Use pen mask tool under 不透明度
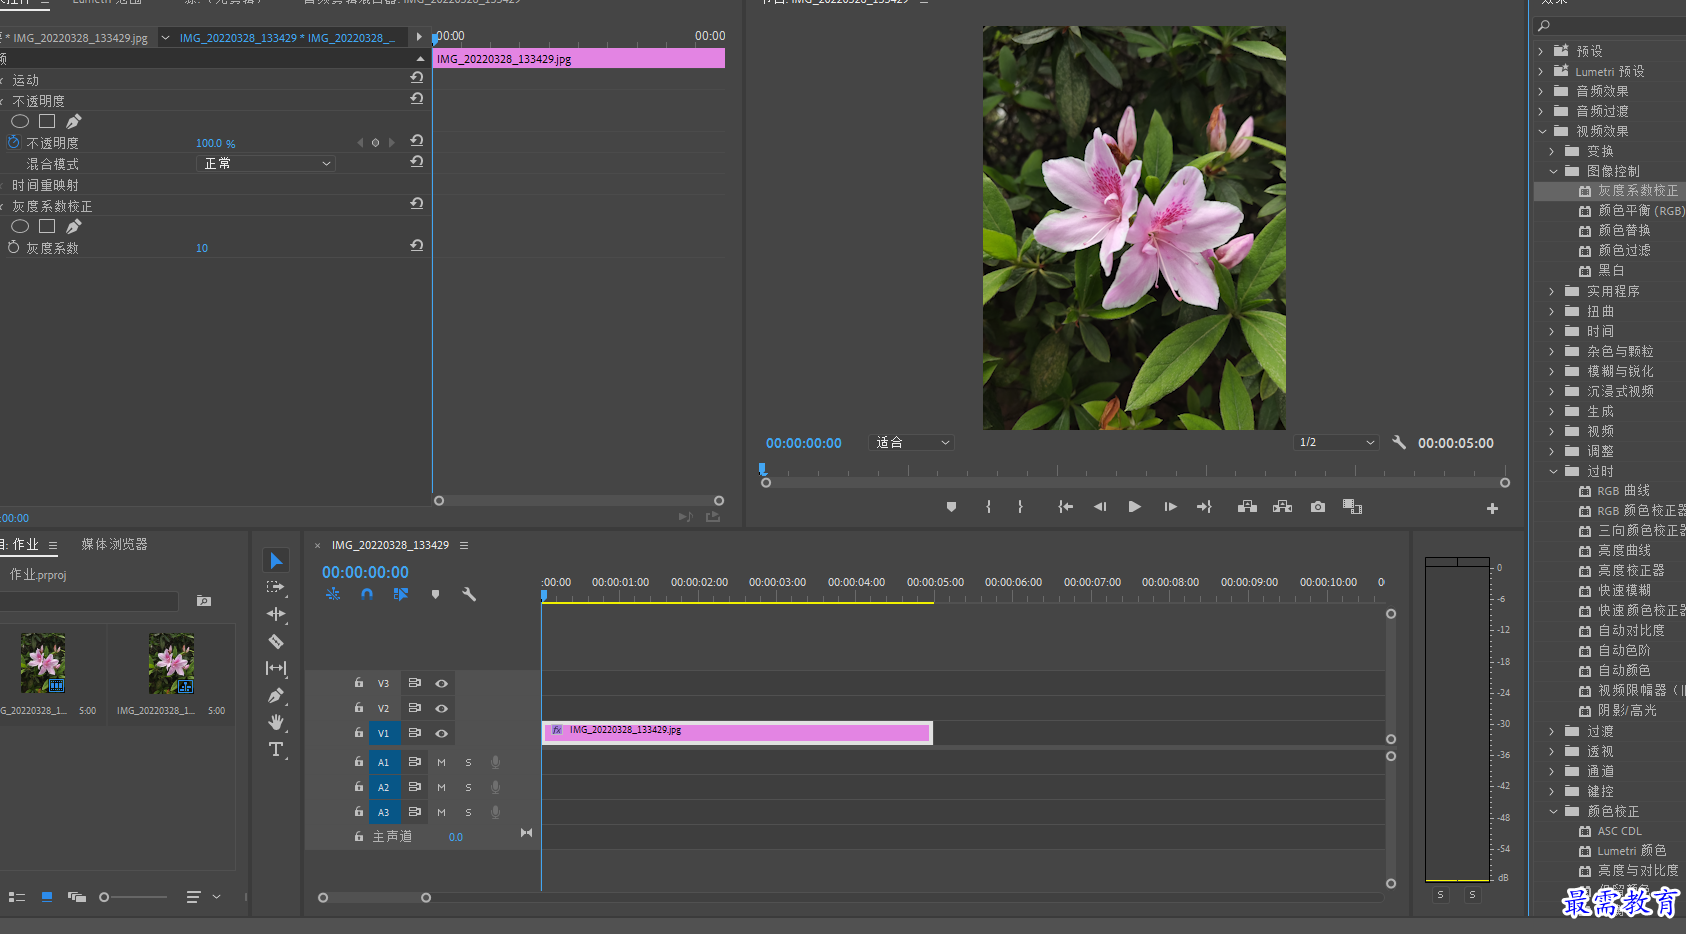1686x934 pixels. (x=74, y=121)
